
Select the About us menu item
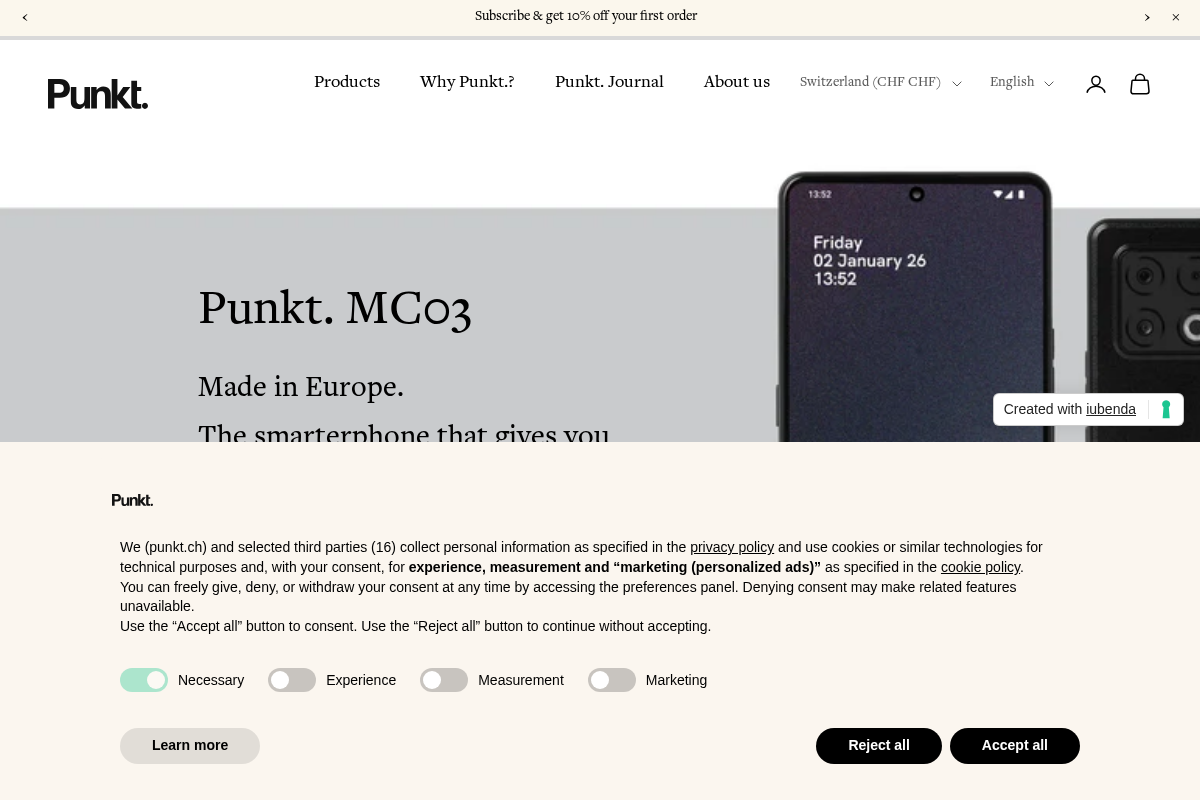click(x=736, y=83)
